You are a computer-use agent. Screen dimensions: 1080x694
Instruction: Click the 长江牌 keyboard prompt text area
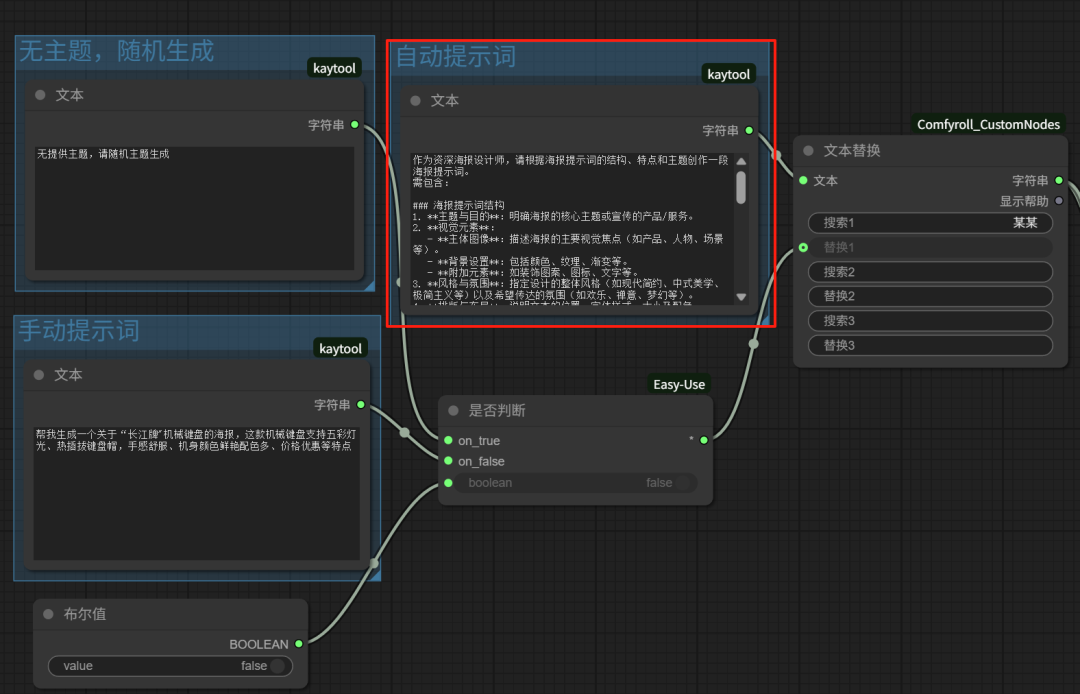[196, 493]
